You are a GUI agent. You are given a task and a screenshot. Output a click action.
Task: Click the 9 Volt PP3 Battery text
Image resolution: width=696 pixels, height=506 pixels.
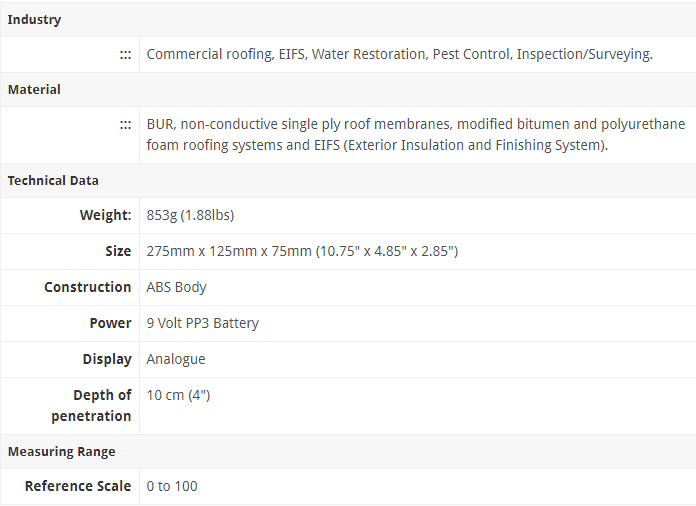[x=202, y=323]
